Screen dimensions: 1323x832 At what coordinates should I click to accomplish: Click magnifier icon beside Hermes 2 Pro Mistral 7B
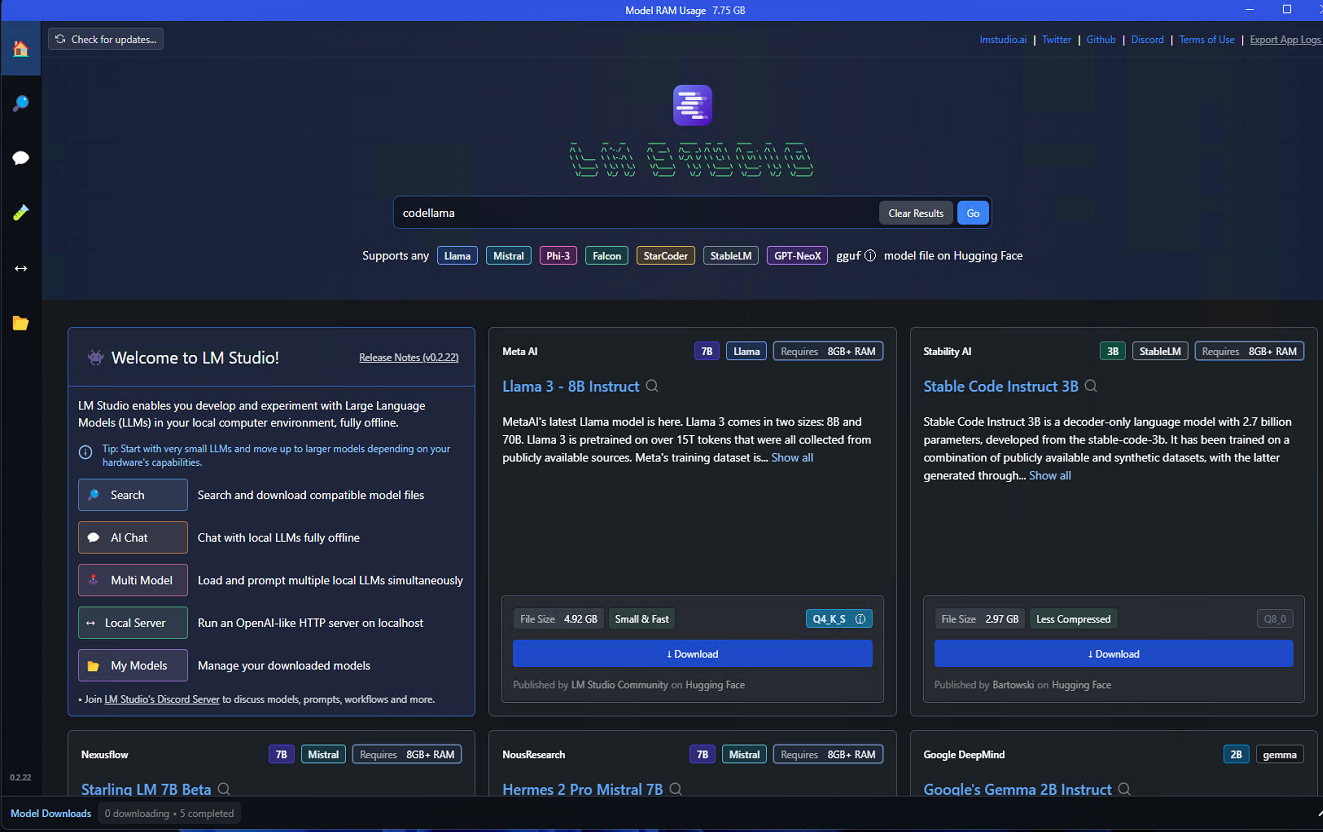point(676,789)
